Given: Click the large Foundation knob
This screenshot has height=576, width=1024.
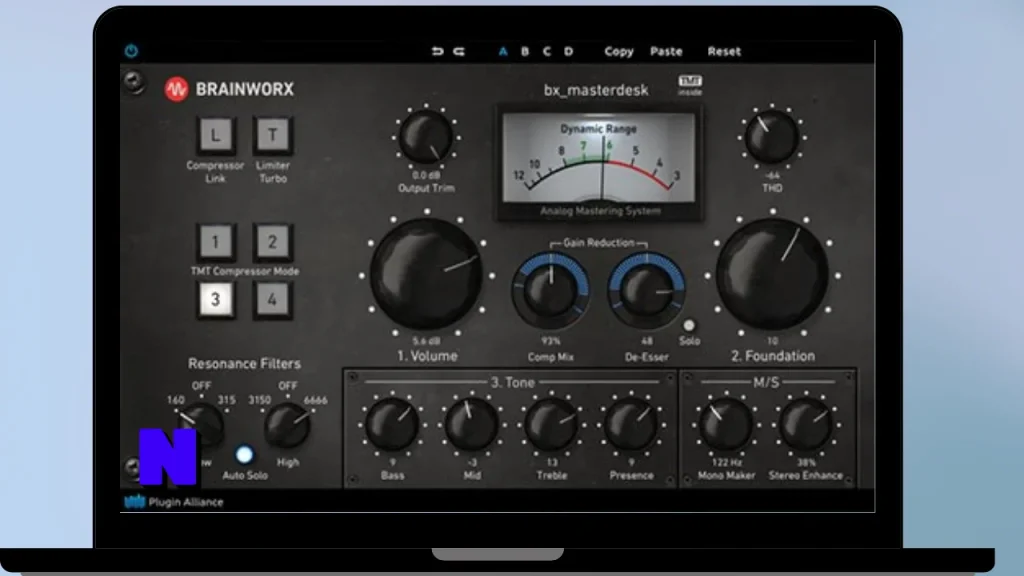Looking at the screenshot, I should point(773,274).
